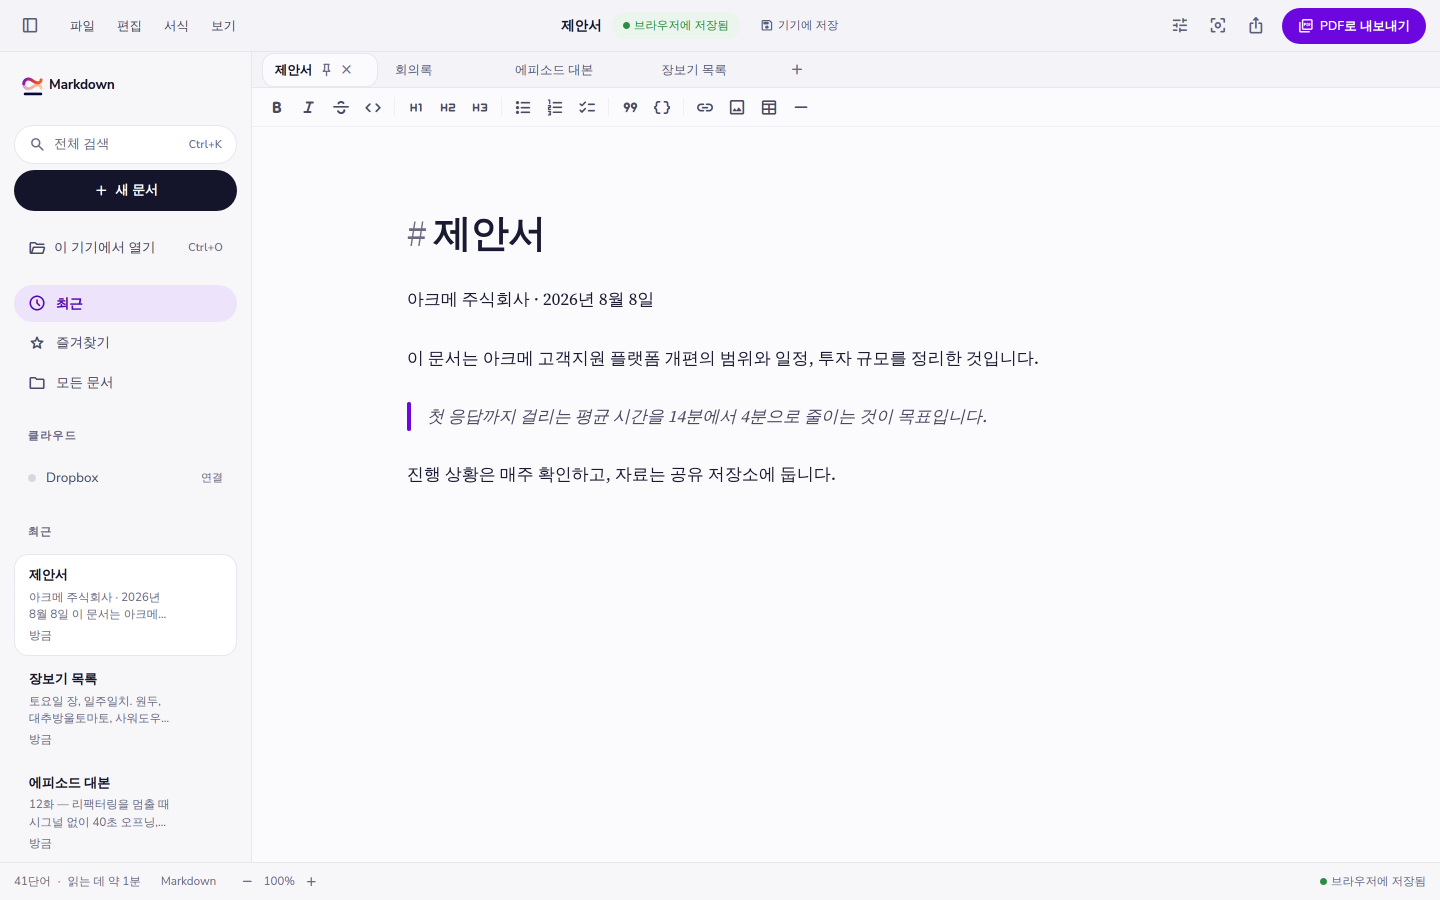Click 브라우저에 저장됨 badge in header
Image resolution: width=1440 pixels, height=900 pixels.
point(675,26)
